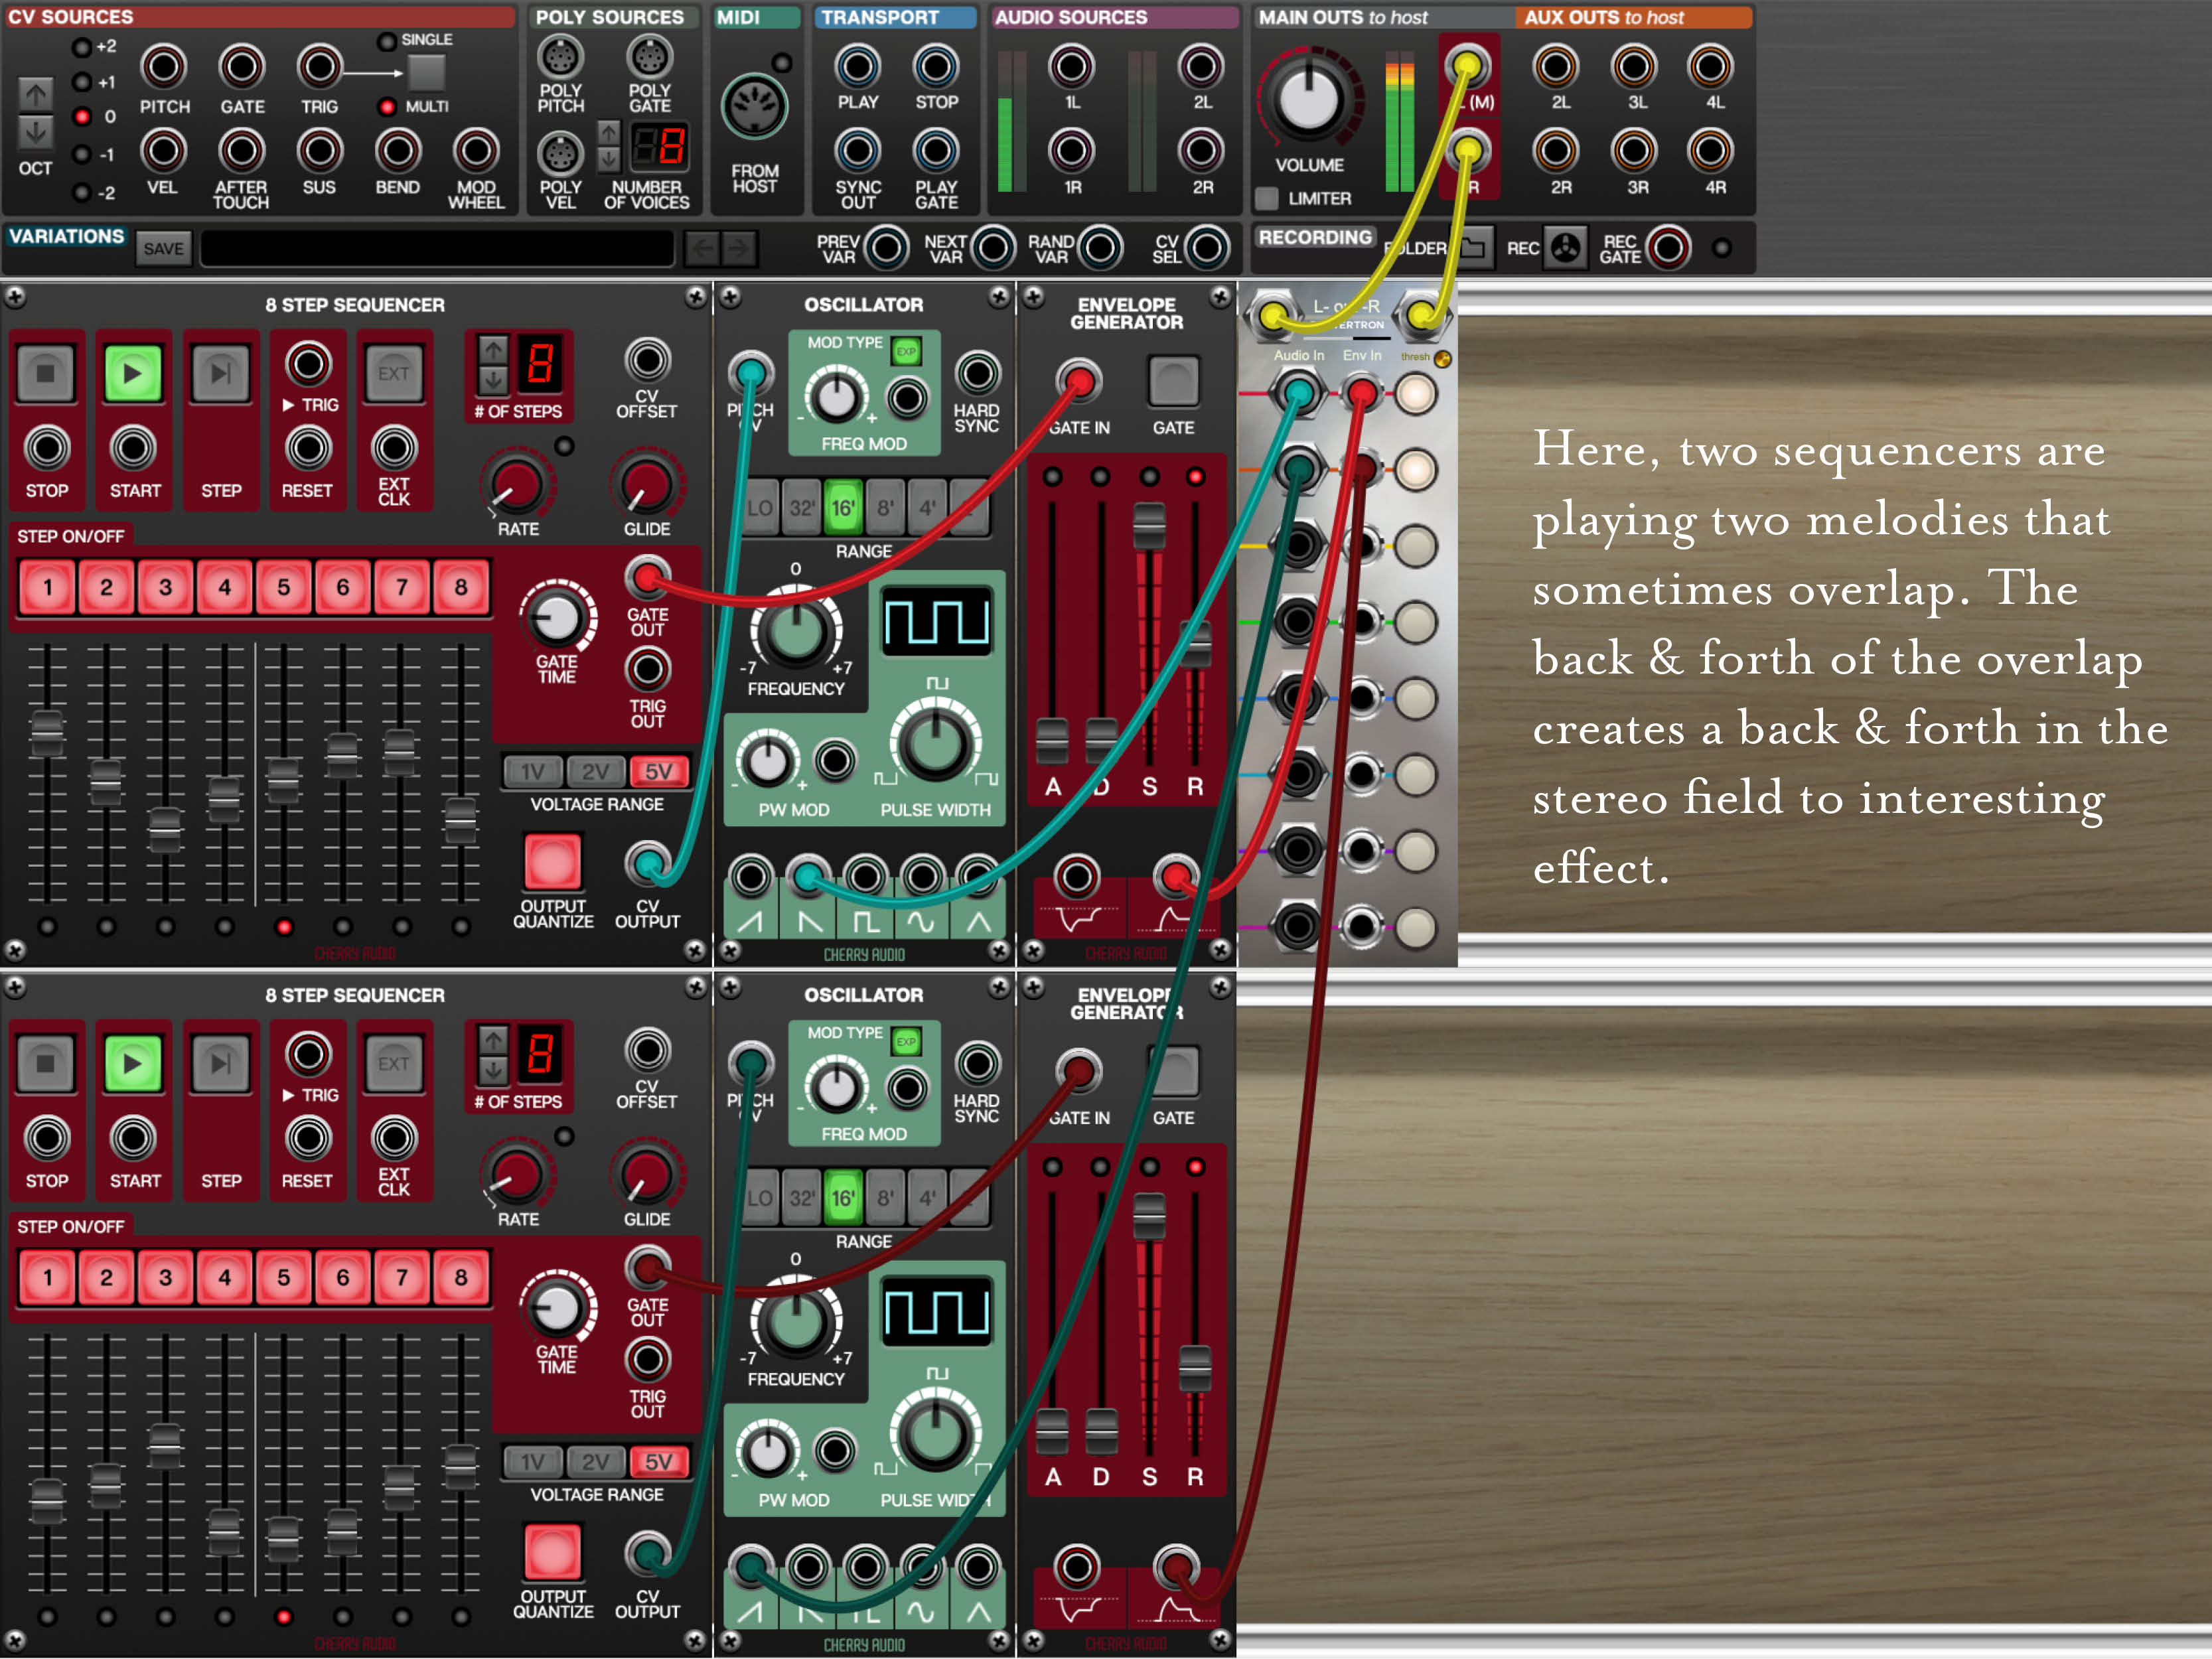Enable the Limiter checkbox in Main Outs
The image size is (2212, 1659).
1267,198
